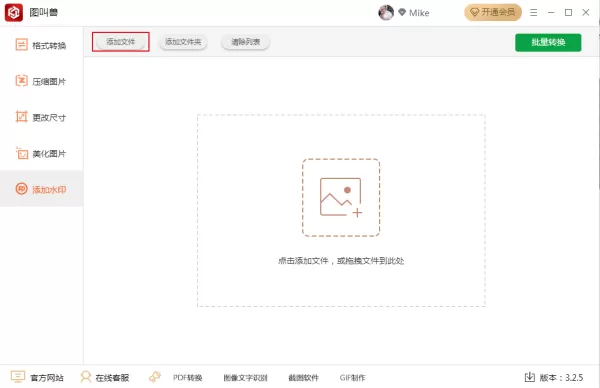The width and height of the screenshot is (600, 388).
Task: Select the 美化图片 beautify icon
Action: (21, 153)
